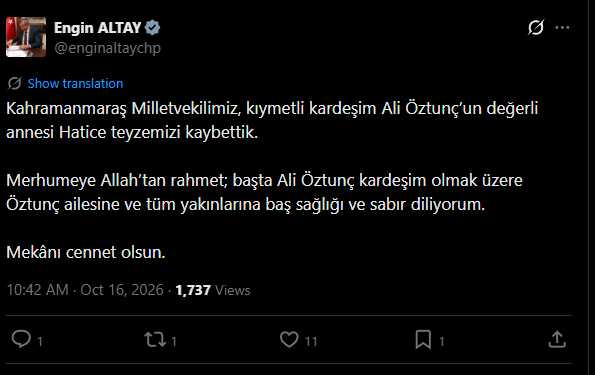Repost this tweet via retweet icon
595x375 pixels.
[155, 339]
